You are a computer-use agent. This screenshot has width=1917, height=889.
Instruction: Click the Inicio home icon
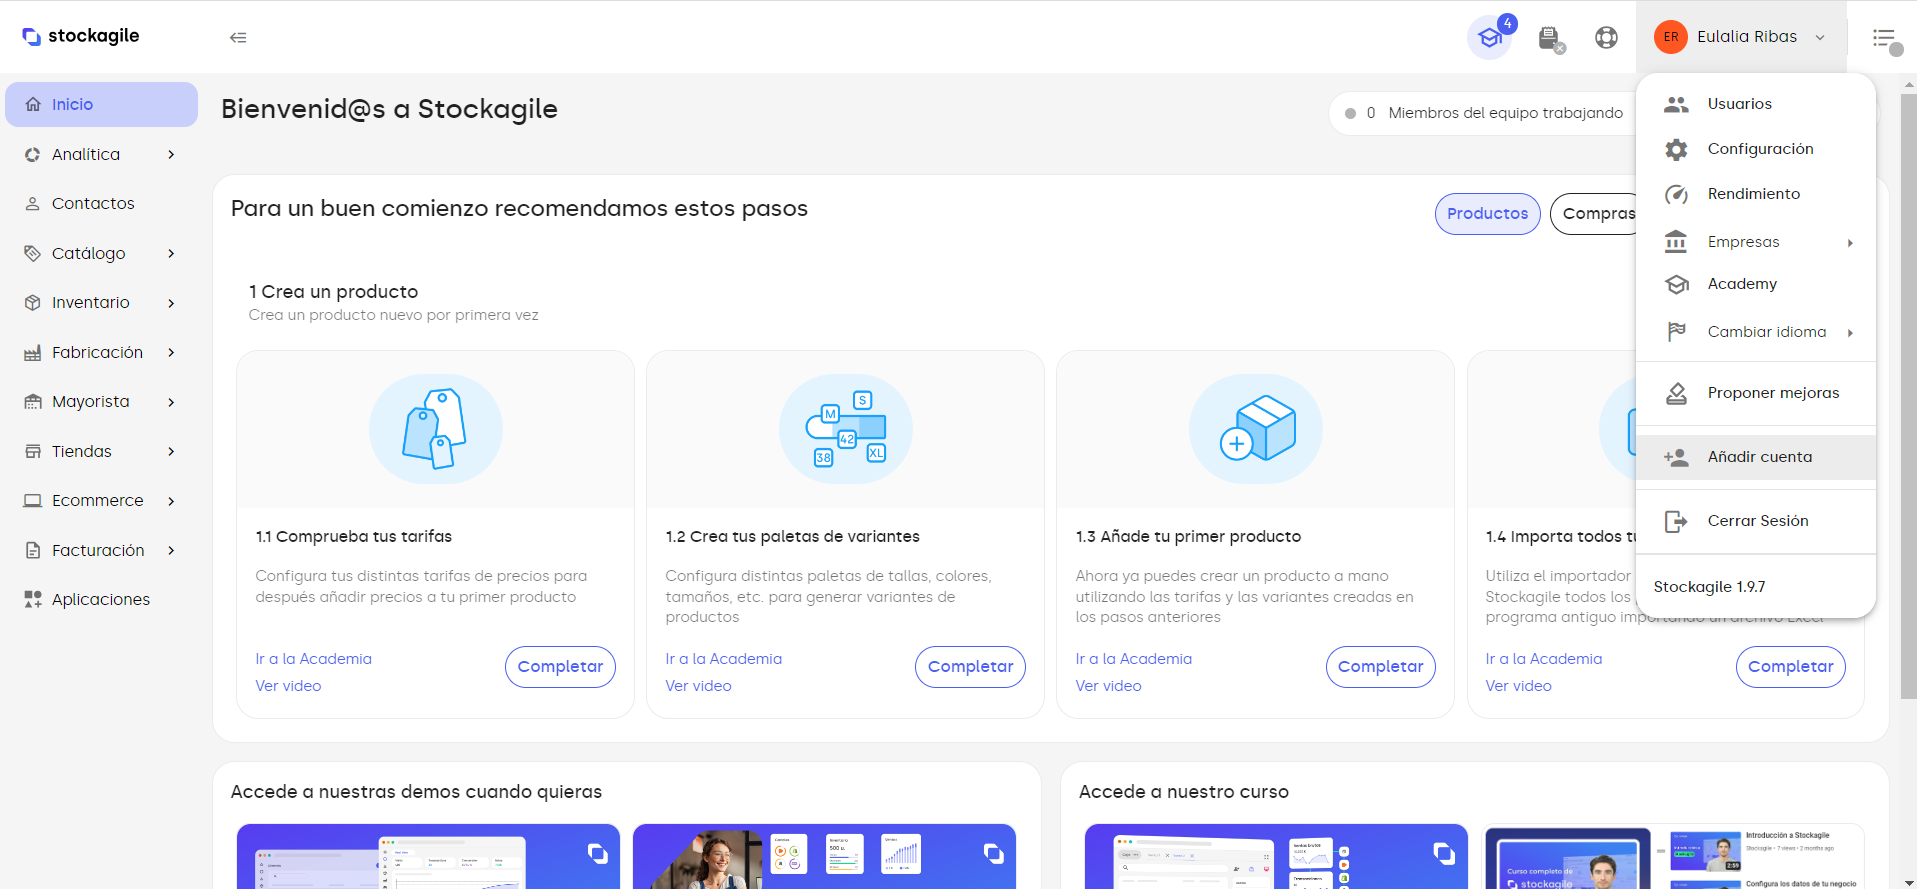click(x=33, y=104)
